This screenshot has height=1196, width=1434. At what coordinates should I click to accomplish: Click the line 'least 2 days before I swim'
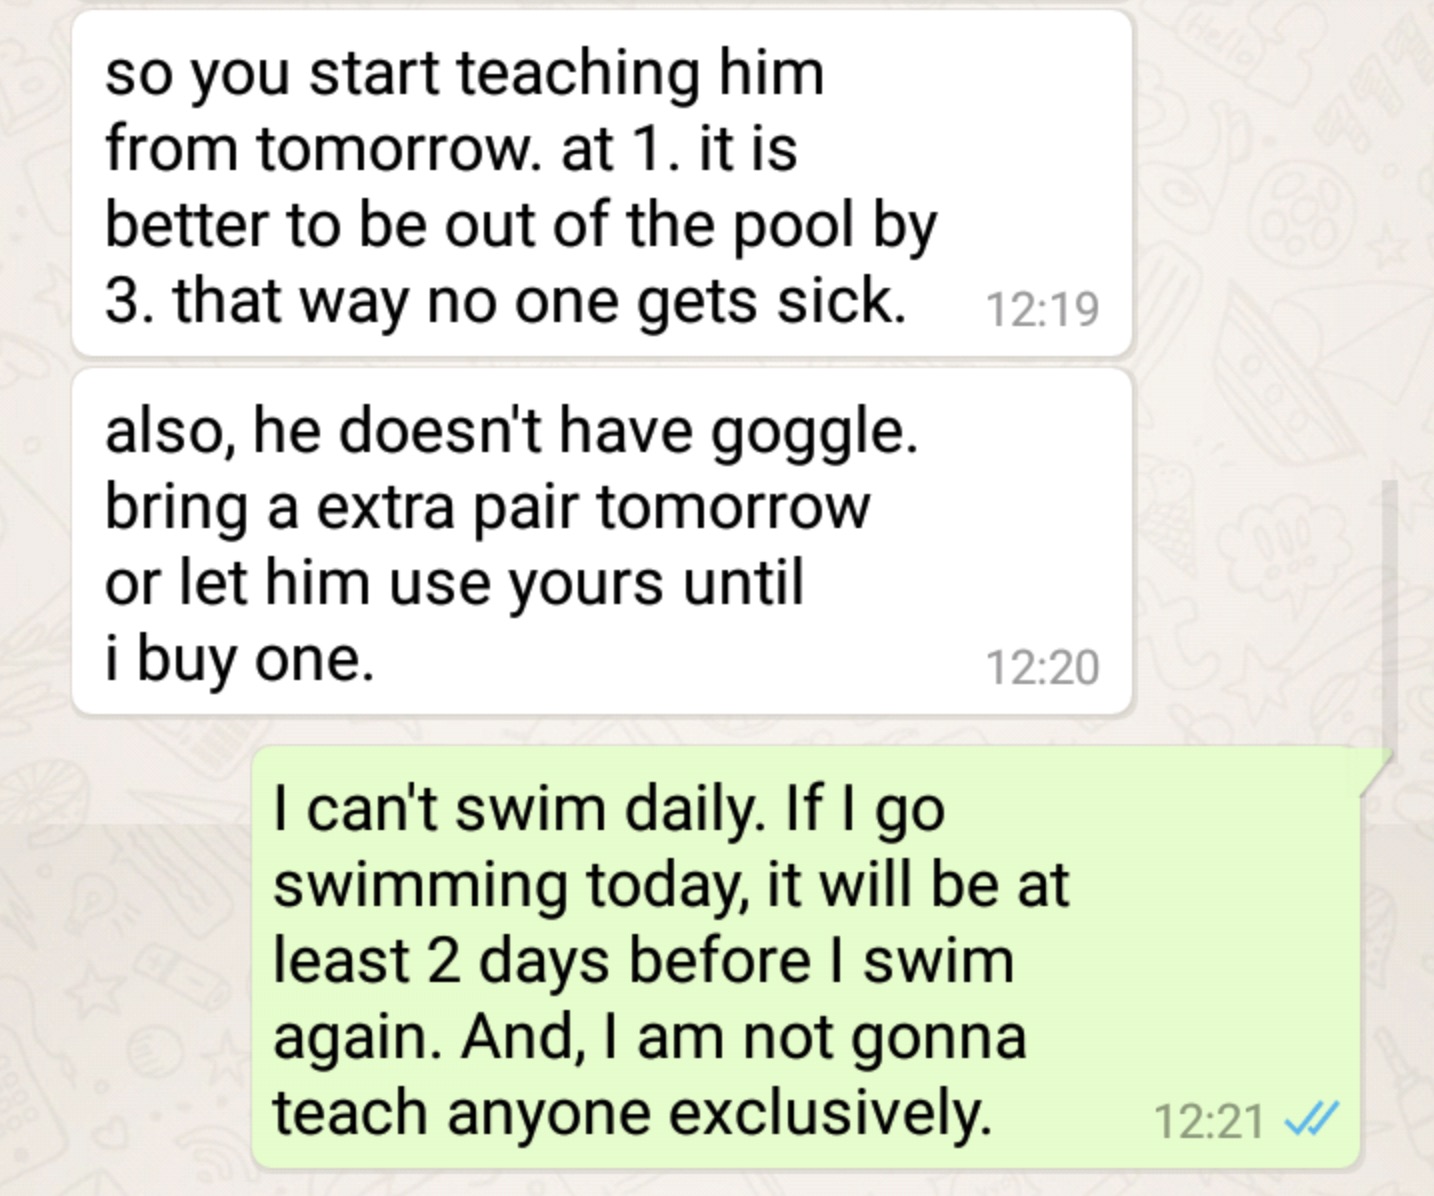coord(643,961)
